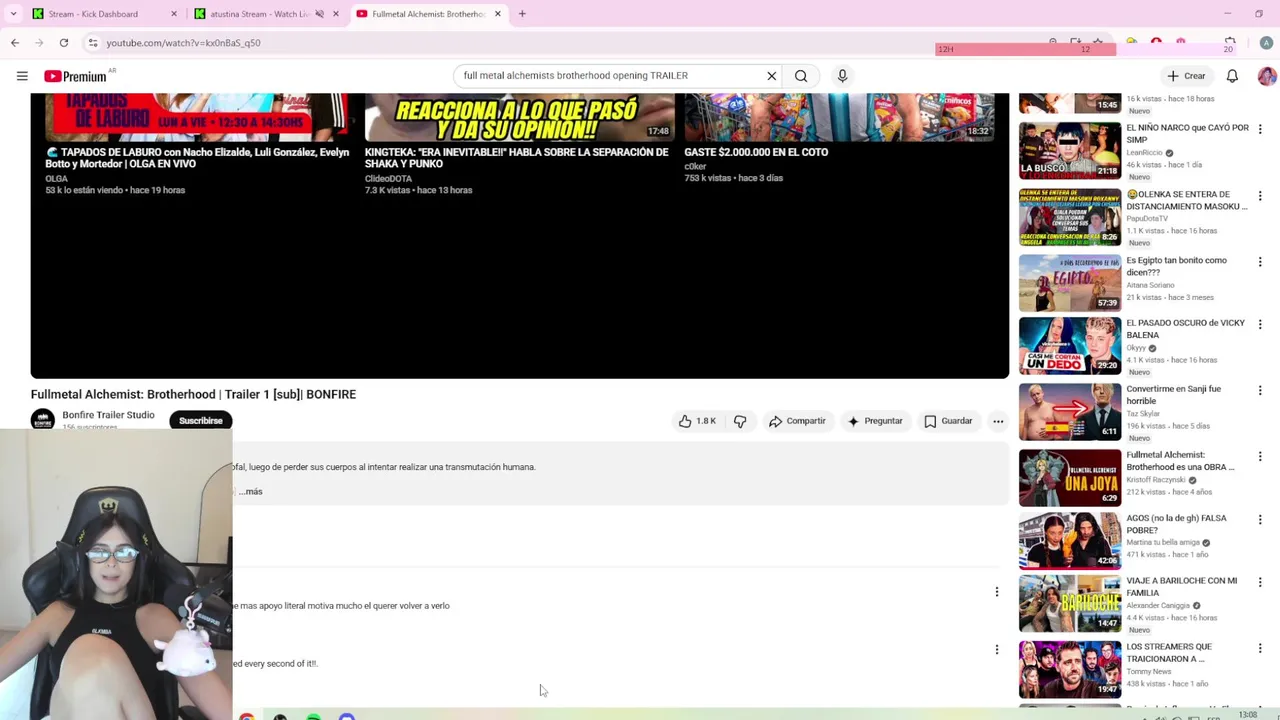Open the browser tab search dropdown

coord(13,14)
